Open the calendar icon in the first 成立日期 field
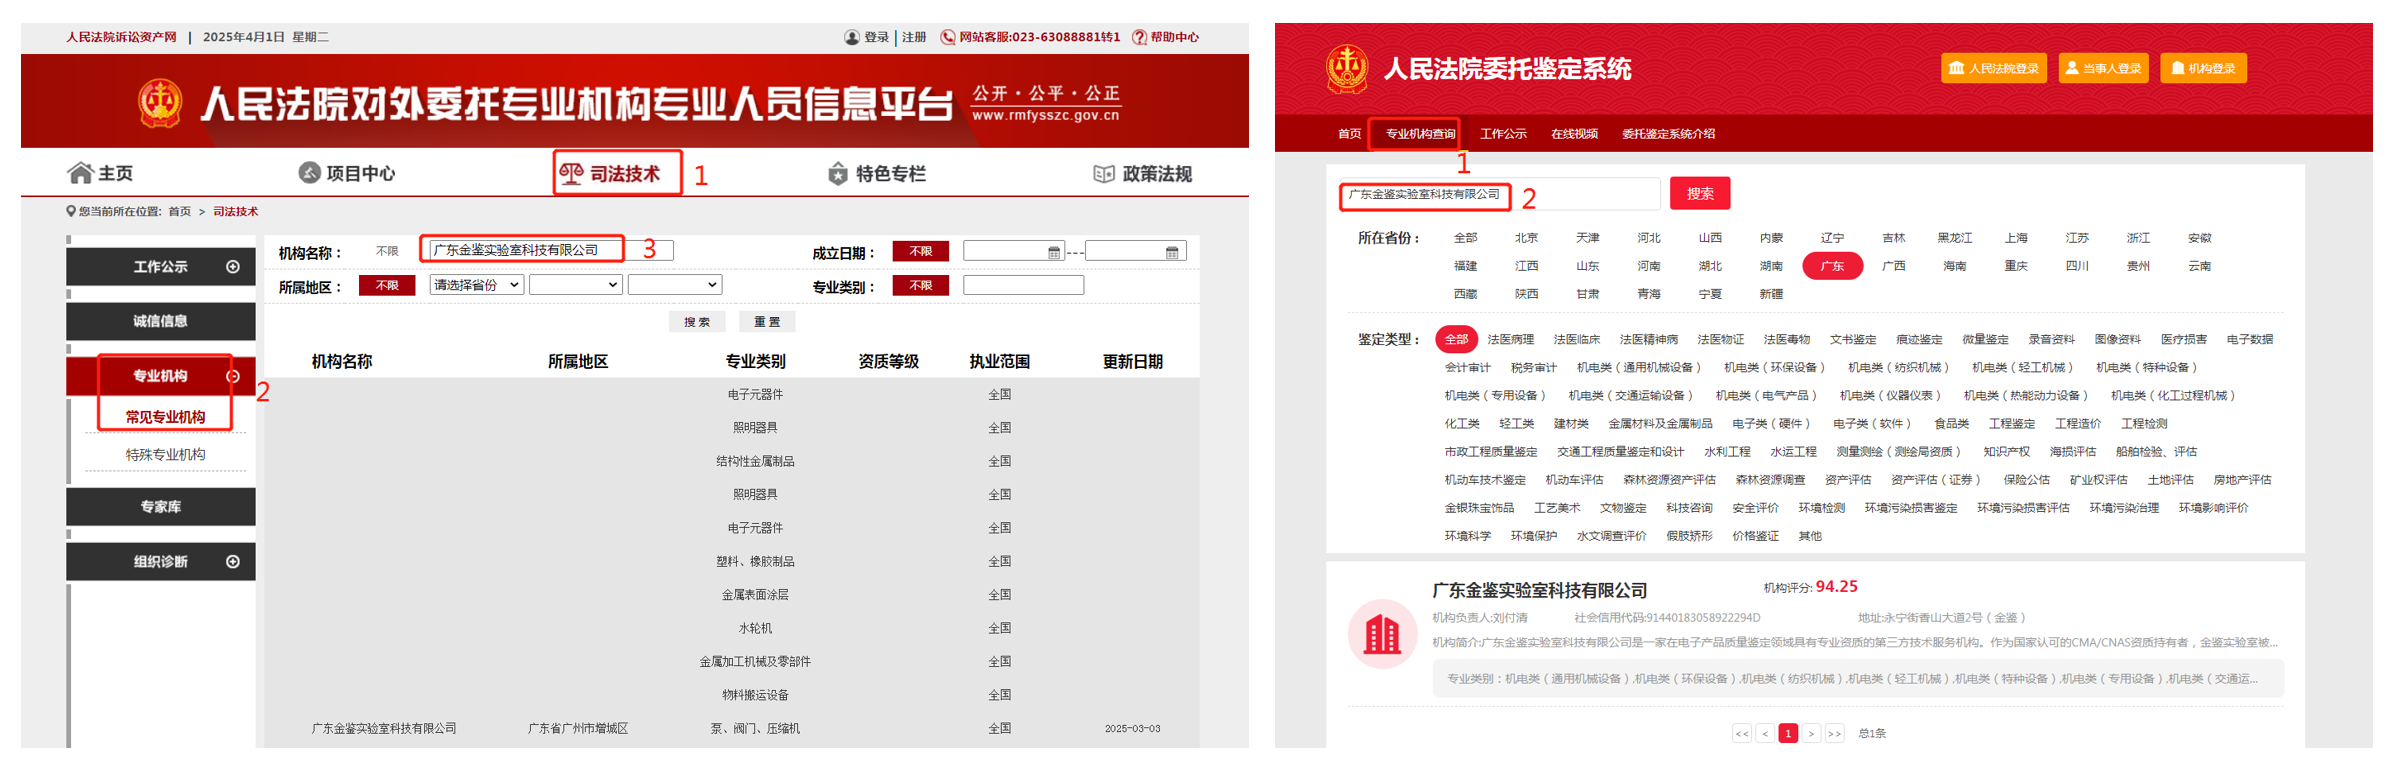This screenshot has width=2401, height=784. 1054,252
